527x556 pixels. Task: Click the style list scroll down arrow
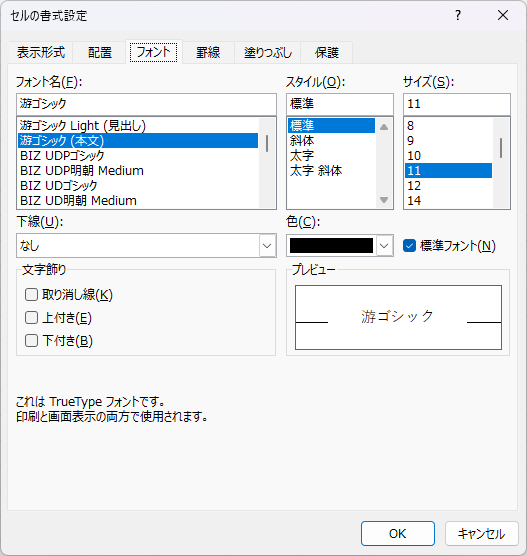[384, 200]
